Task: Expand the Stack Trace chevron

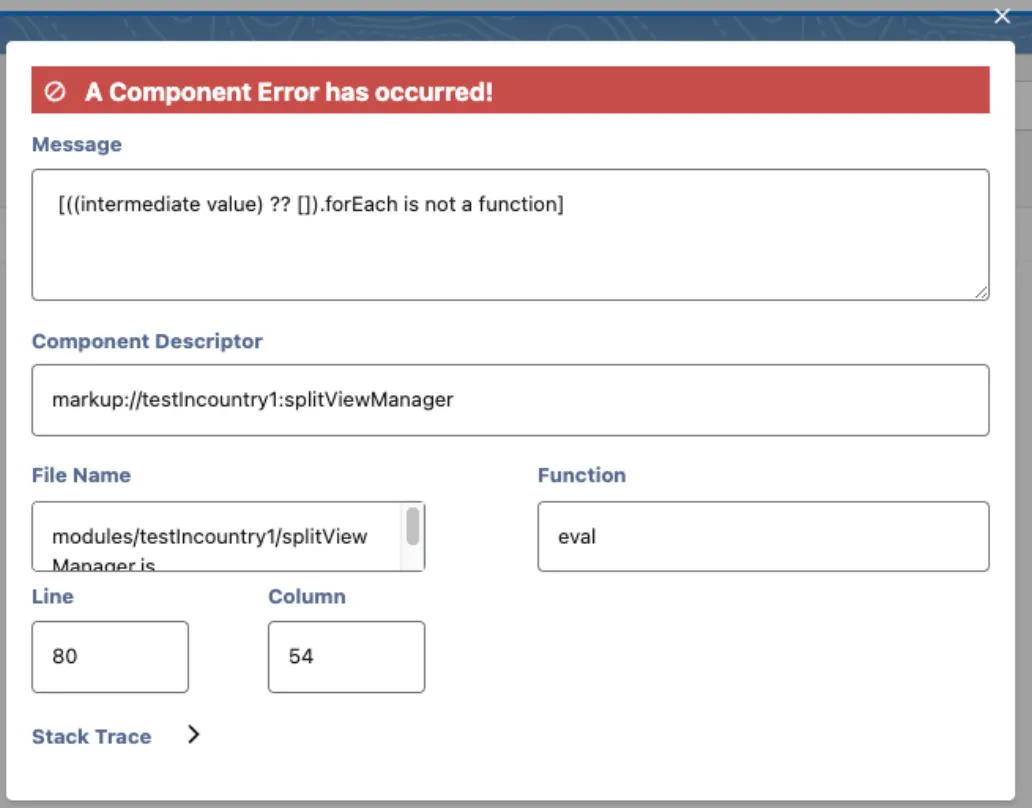Action: (193, 735)
